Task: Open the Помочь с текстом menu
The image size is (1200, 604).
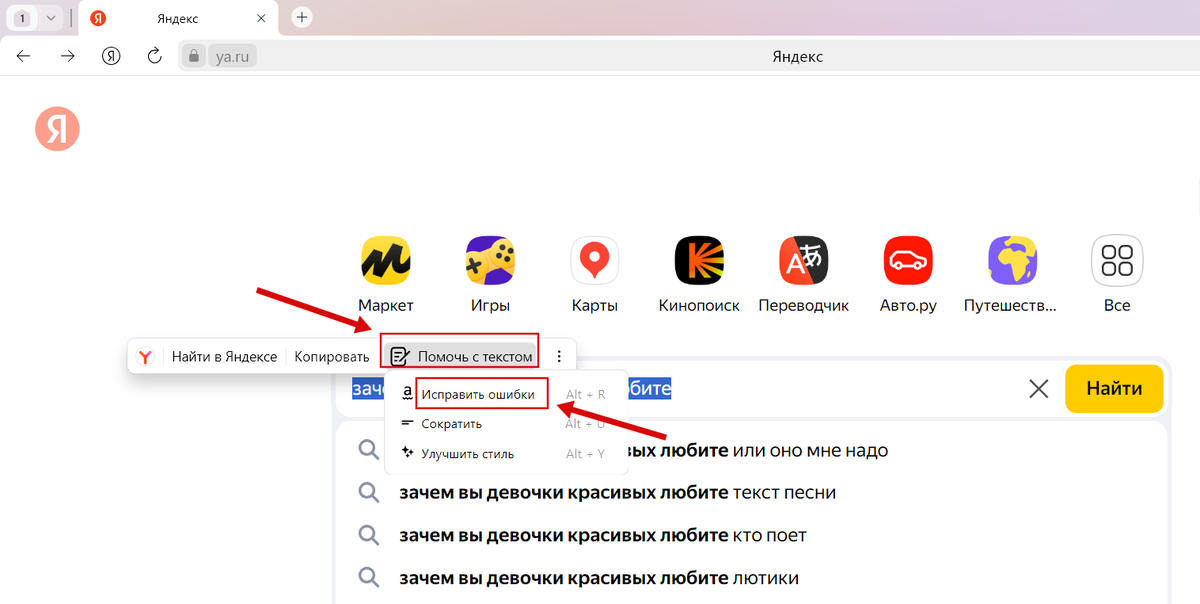Action: pyautogui.click(x=461, y=356)
